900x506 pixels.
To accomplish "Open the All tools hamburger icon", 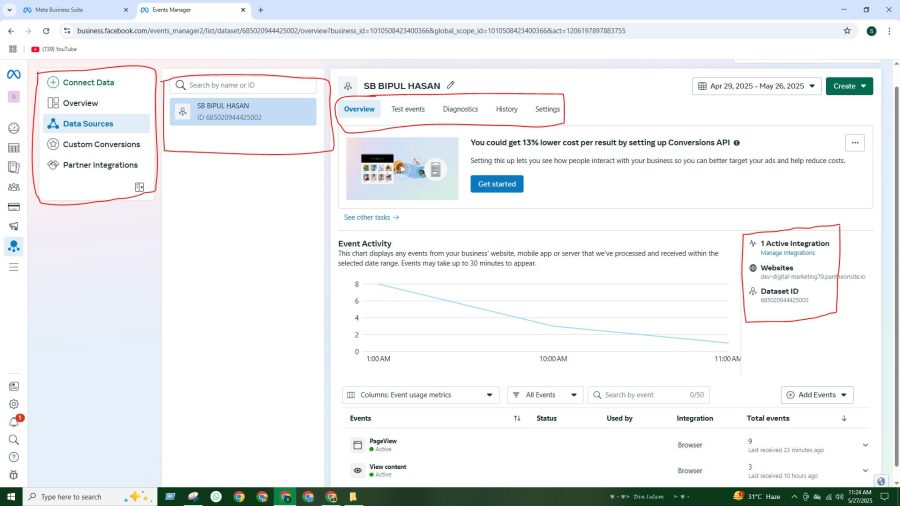I will (14, 267).
